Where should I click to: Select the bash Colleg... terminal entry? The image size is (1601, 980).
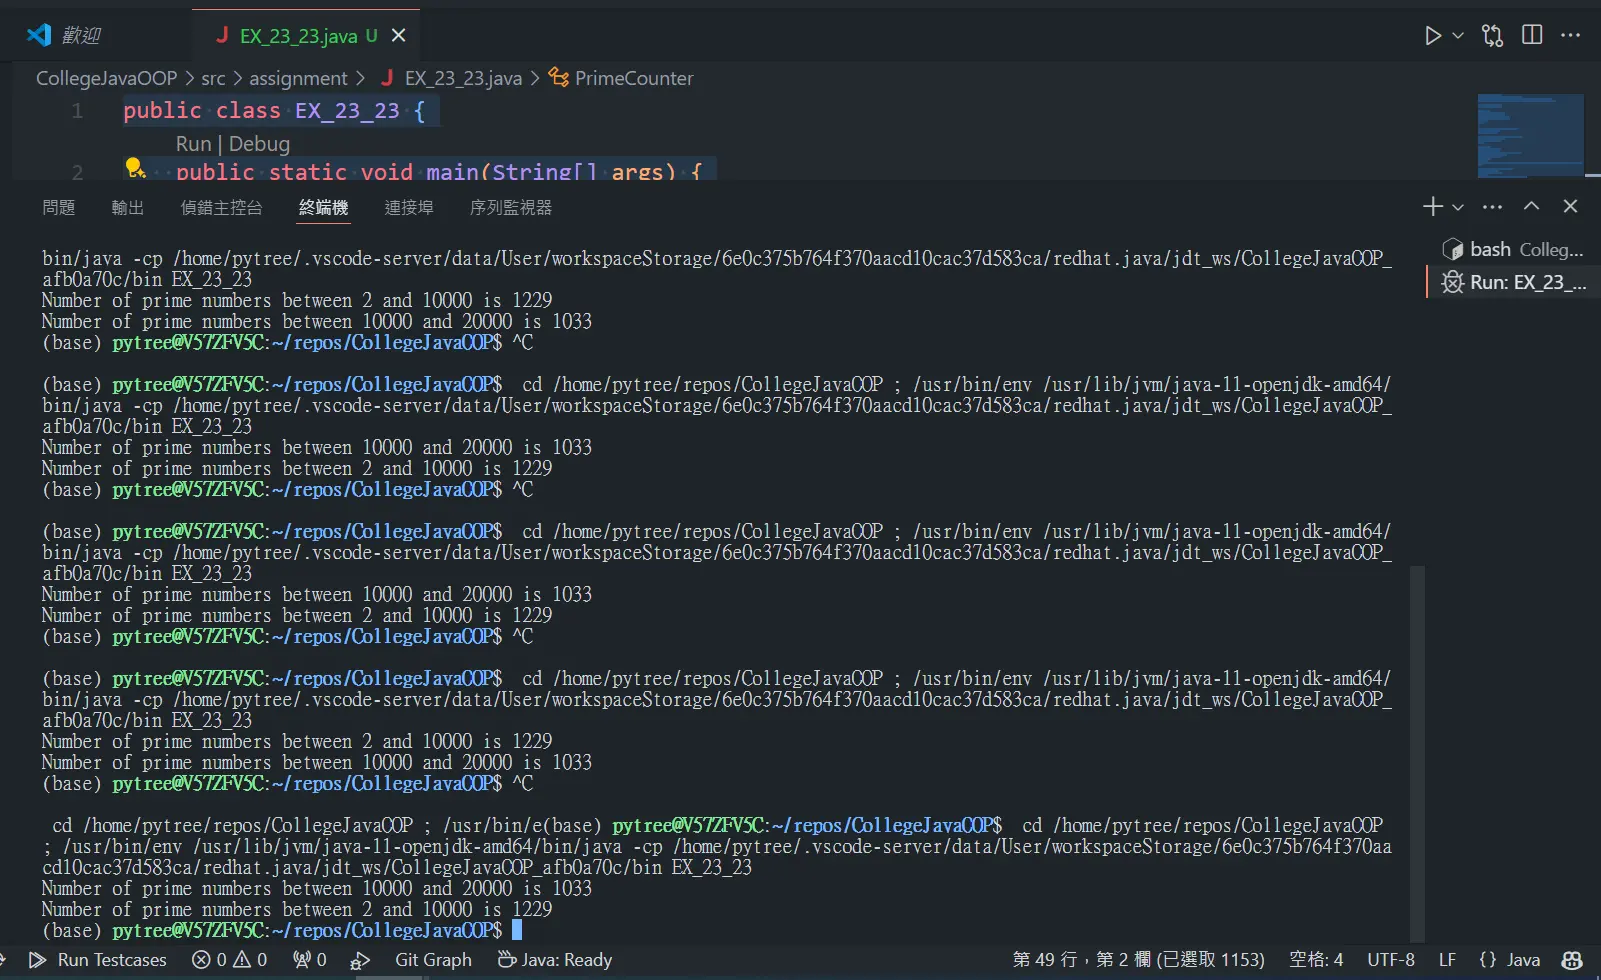click(x=1512, y=249)
